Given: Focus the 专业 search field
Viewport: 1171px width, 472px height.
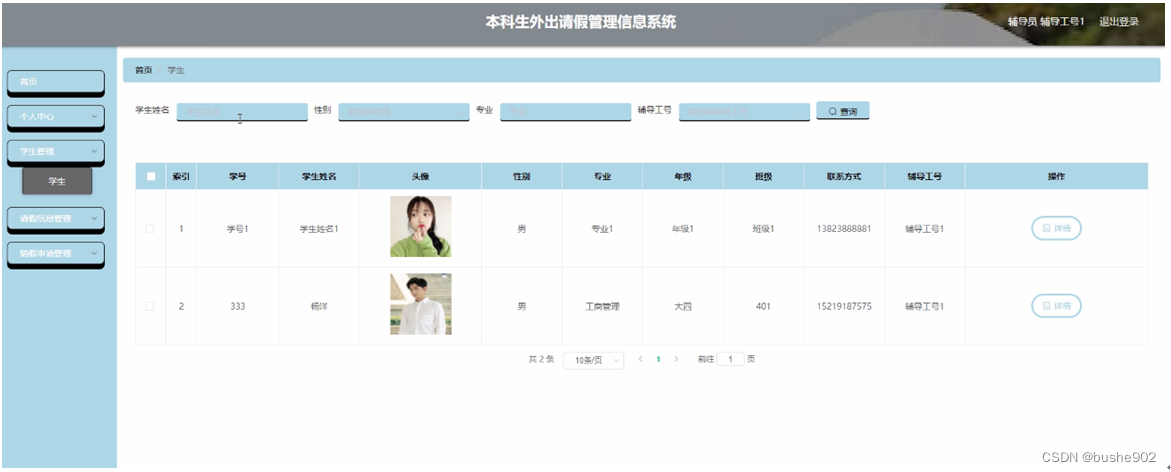Looking at the screenshot, I should click(566, 112).
